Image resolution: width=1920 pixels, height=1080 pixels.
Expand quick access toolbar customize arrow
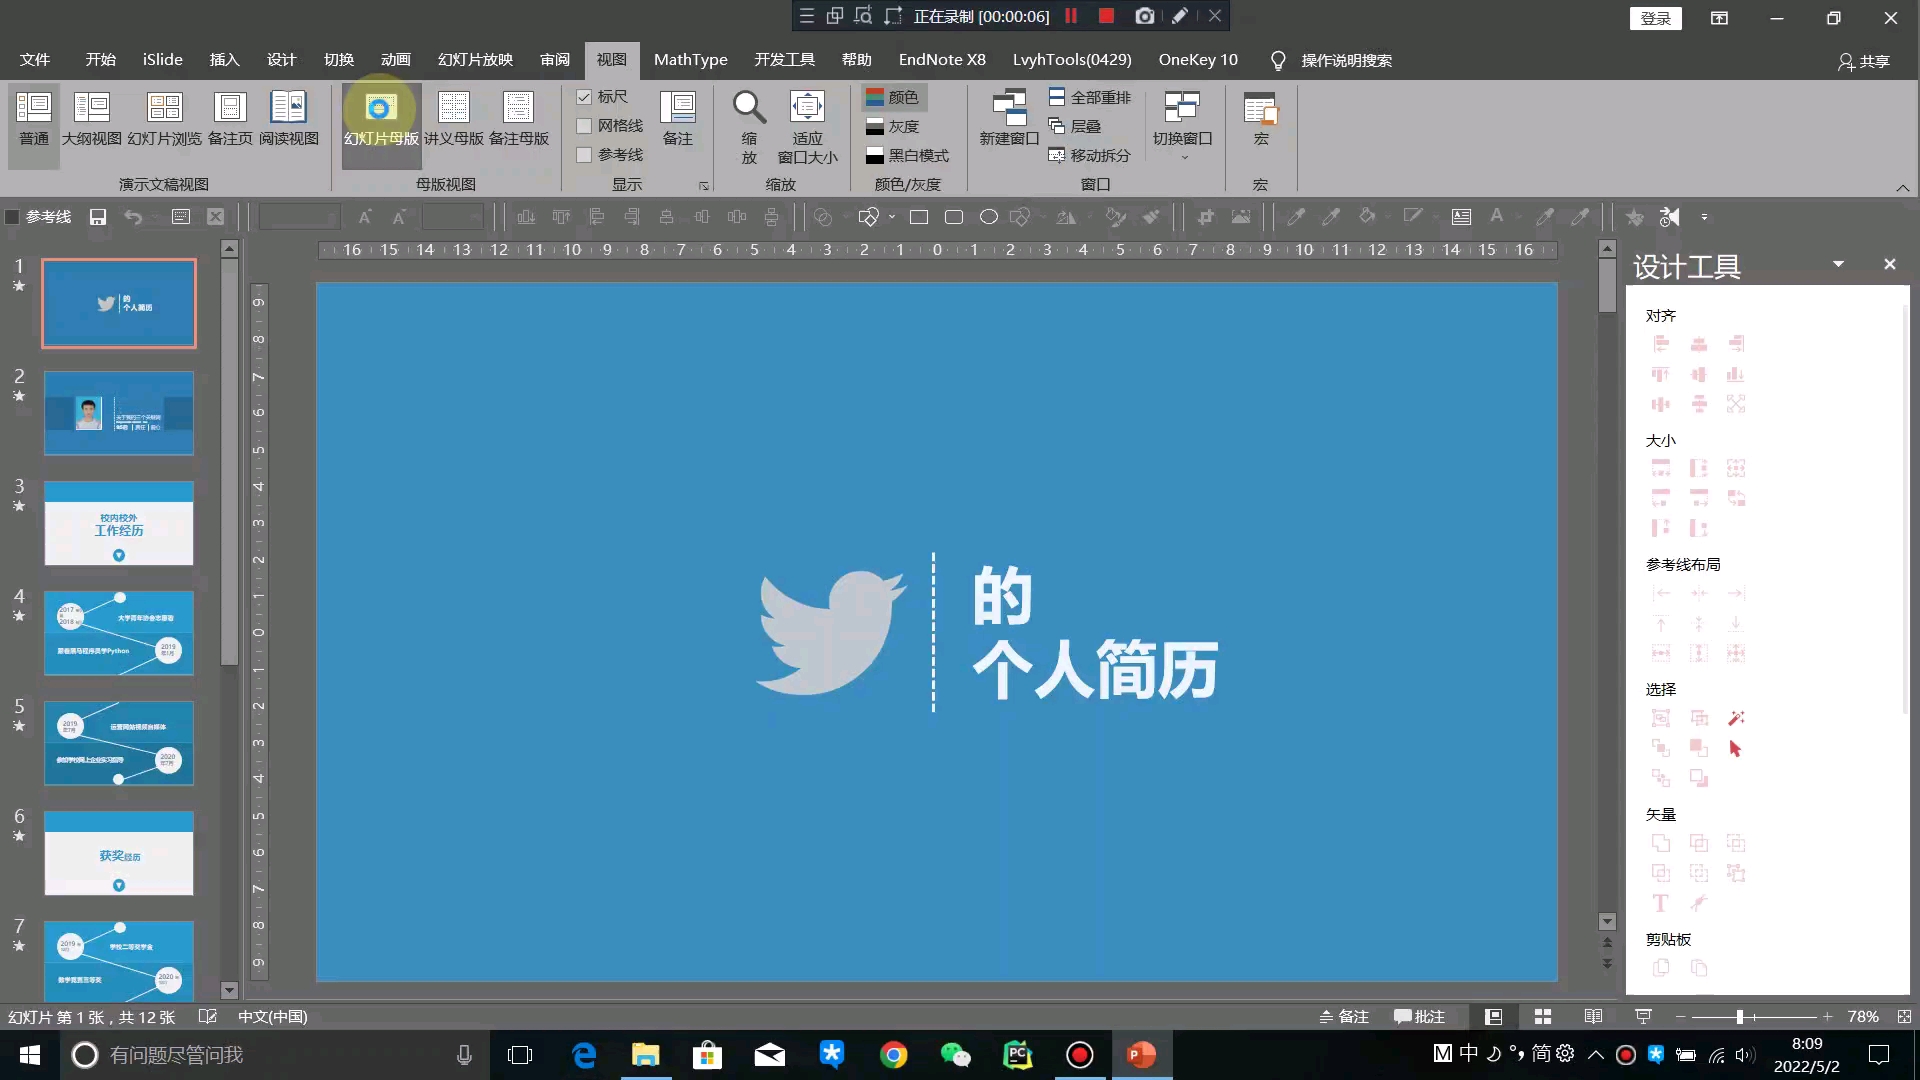(1704, 217)
